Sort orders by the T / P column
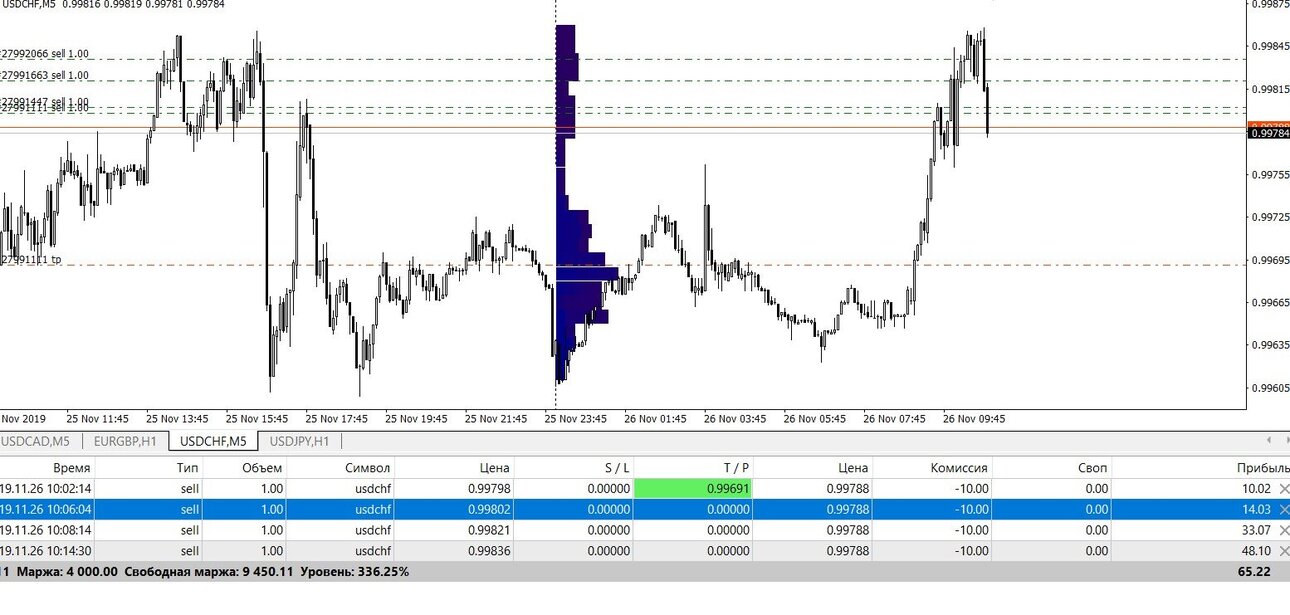The image size is (1290, 615). coord(736,468)
